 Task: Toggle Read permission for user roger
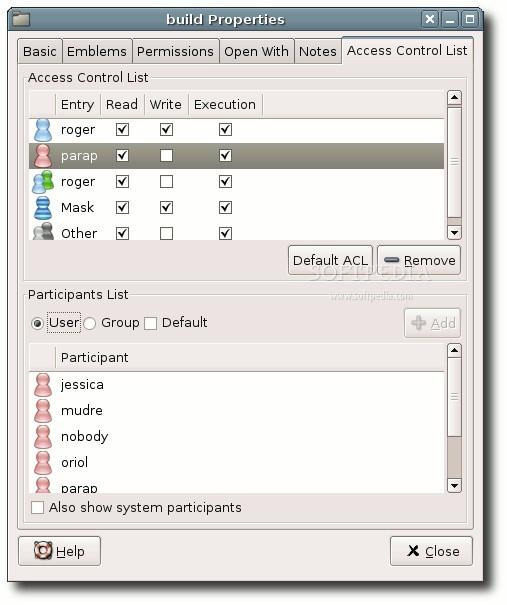122,130
